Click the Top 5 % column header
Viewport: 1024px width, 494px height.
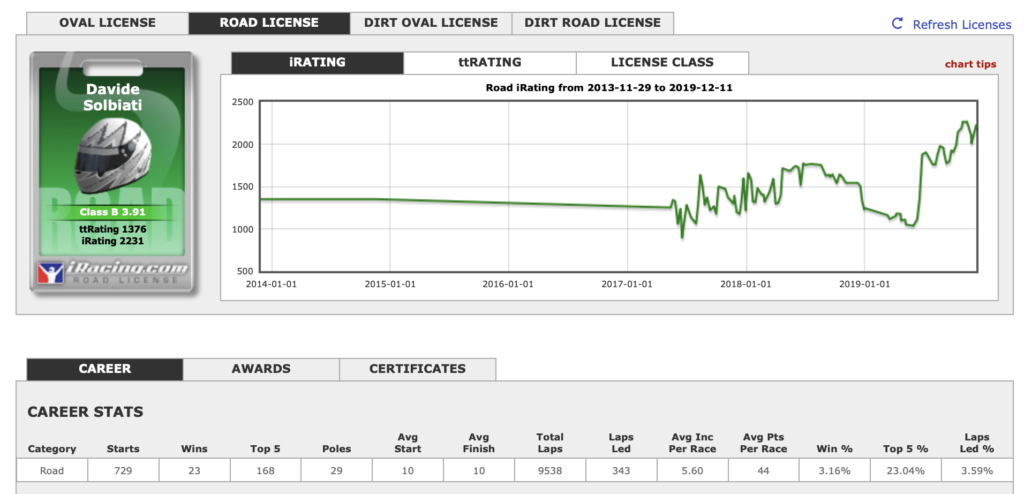click(x=906, y=449)
